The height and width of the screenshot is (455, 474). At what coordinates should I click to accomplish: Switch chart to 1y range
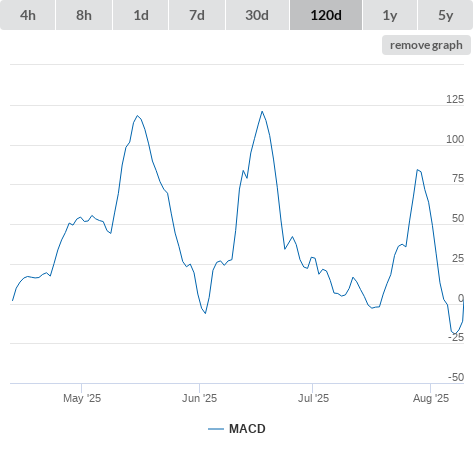(x=390, y=15)
